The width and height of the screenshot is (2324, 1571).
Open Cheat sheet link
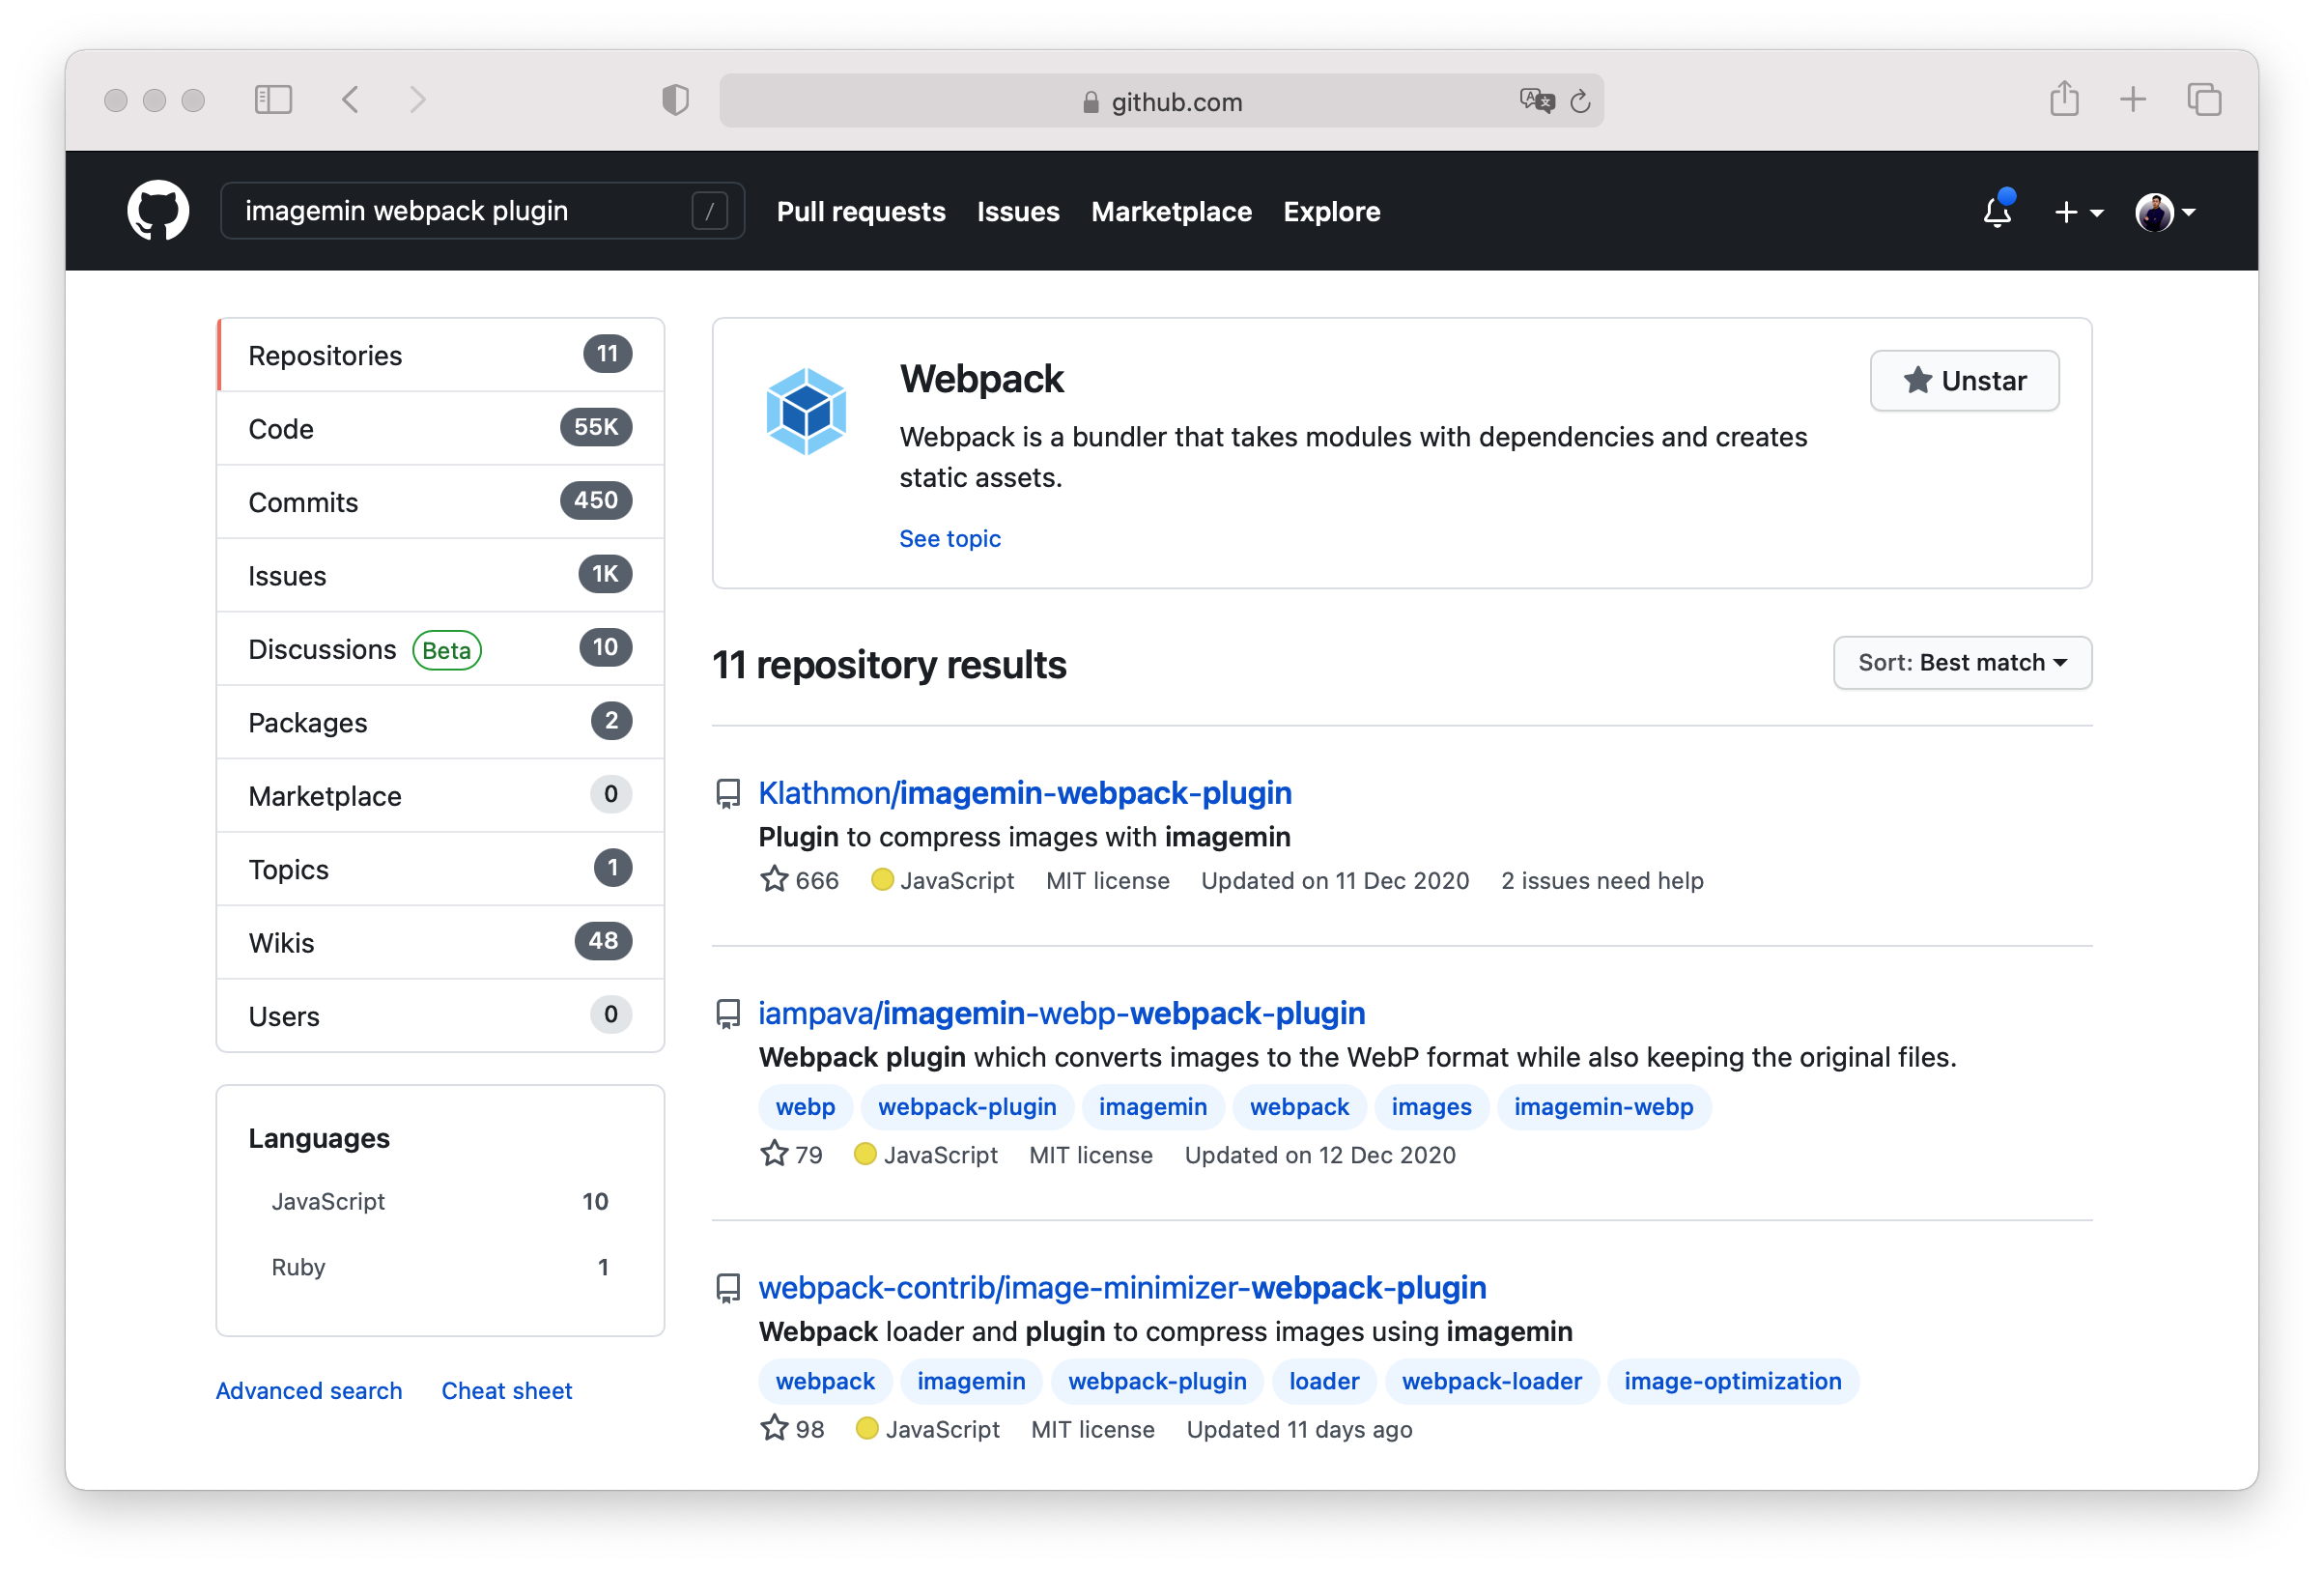(507, 1390)
